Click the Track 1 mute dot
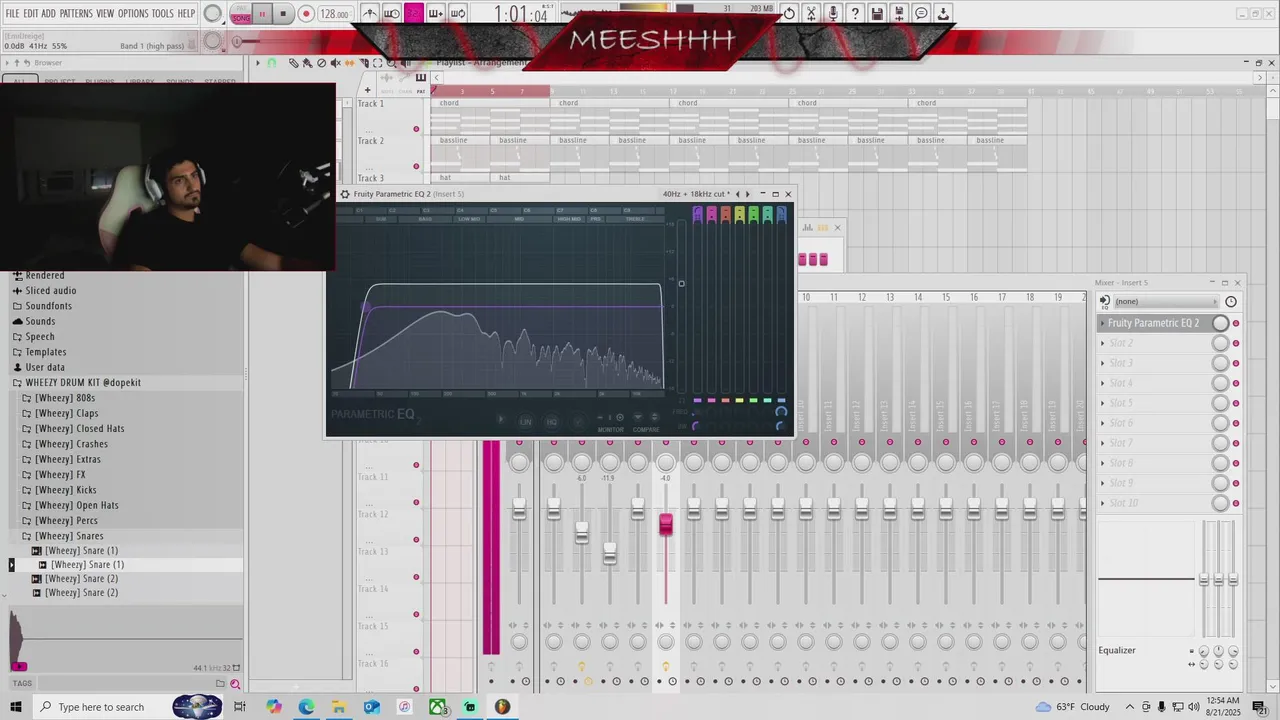Viewport: 1280px width, 720px height. tap(416, 129)
